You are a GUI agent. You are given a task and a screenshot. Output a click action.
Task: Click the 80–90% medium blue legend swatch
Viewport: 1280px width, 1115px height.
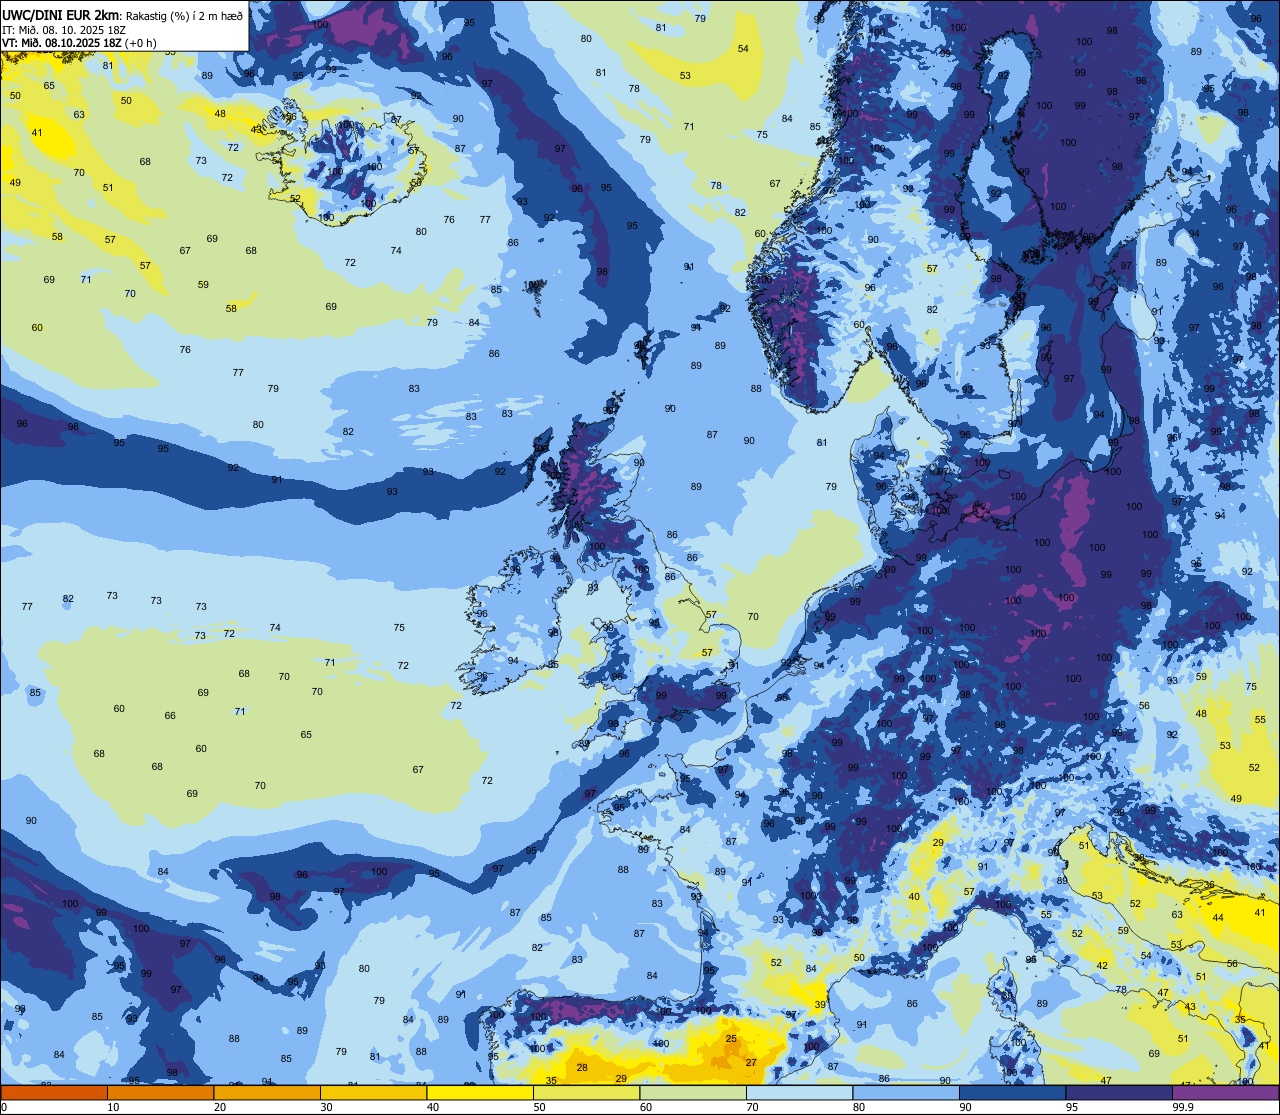coord(906,1092)
